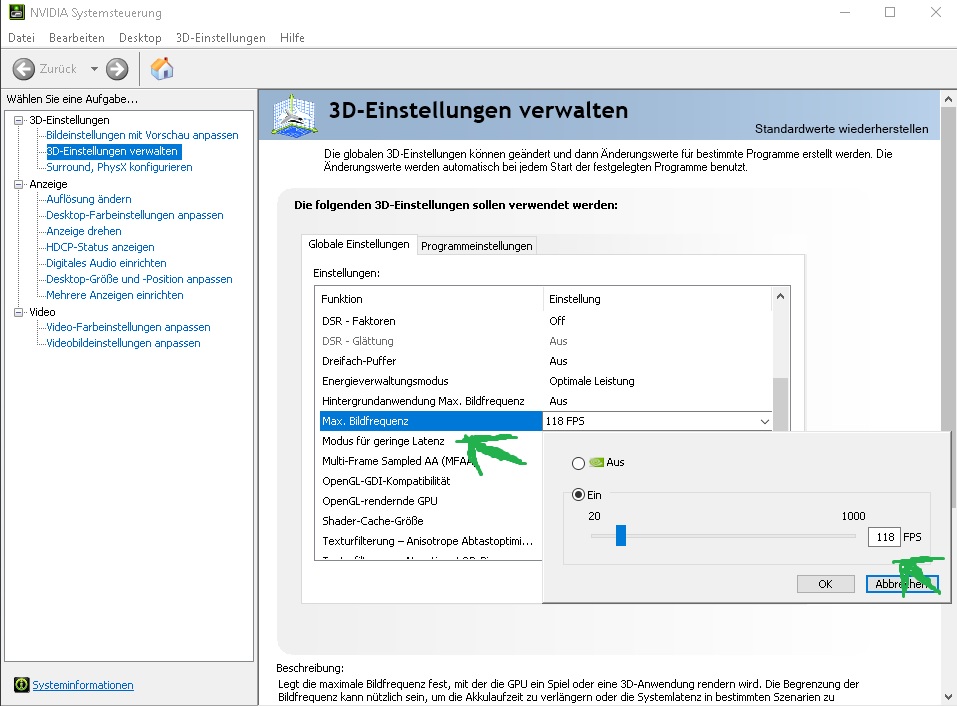Image resolution: width=957 pixels, height=706 pixels.
Task: Open the Systeminformationen link
Action: [83, 685]
